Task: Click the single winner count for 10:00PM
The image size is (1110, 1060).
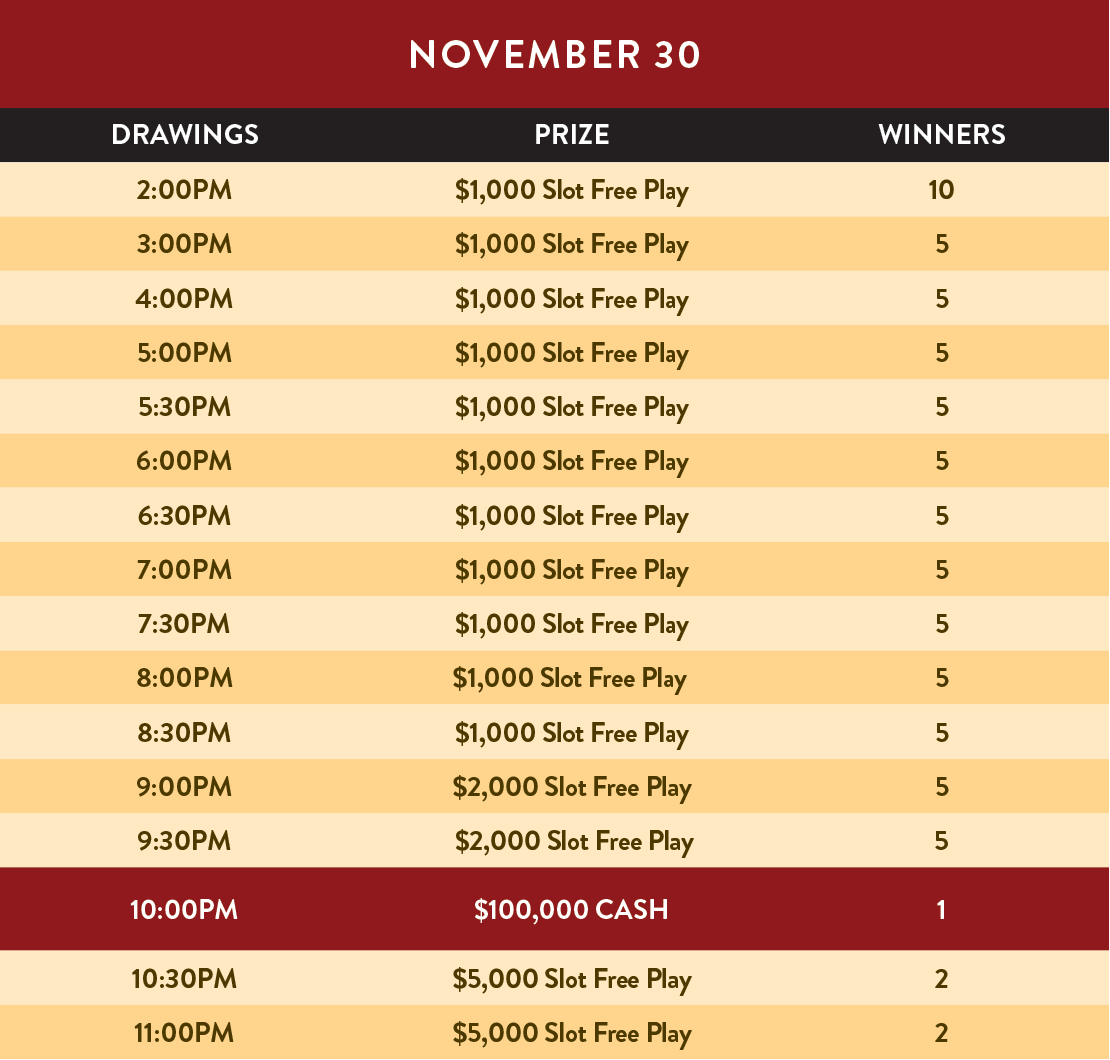Action: coord(941,910)
